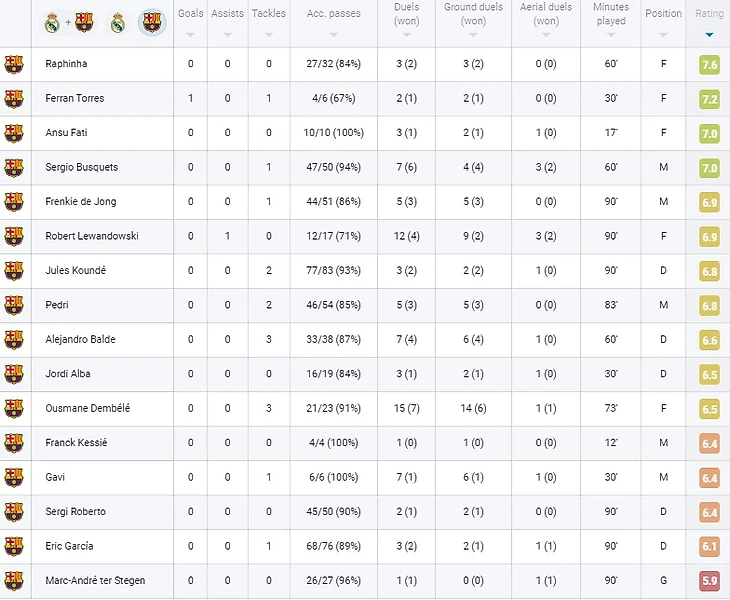
Task: Click ter Stegen's red 5.9 rating badge
Action: click(x=710, y=581)
